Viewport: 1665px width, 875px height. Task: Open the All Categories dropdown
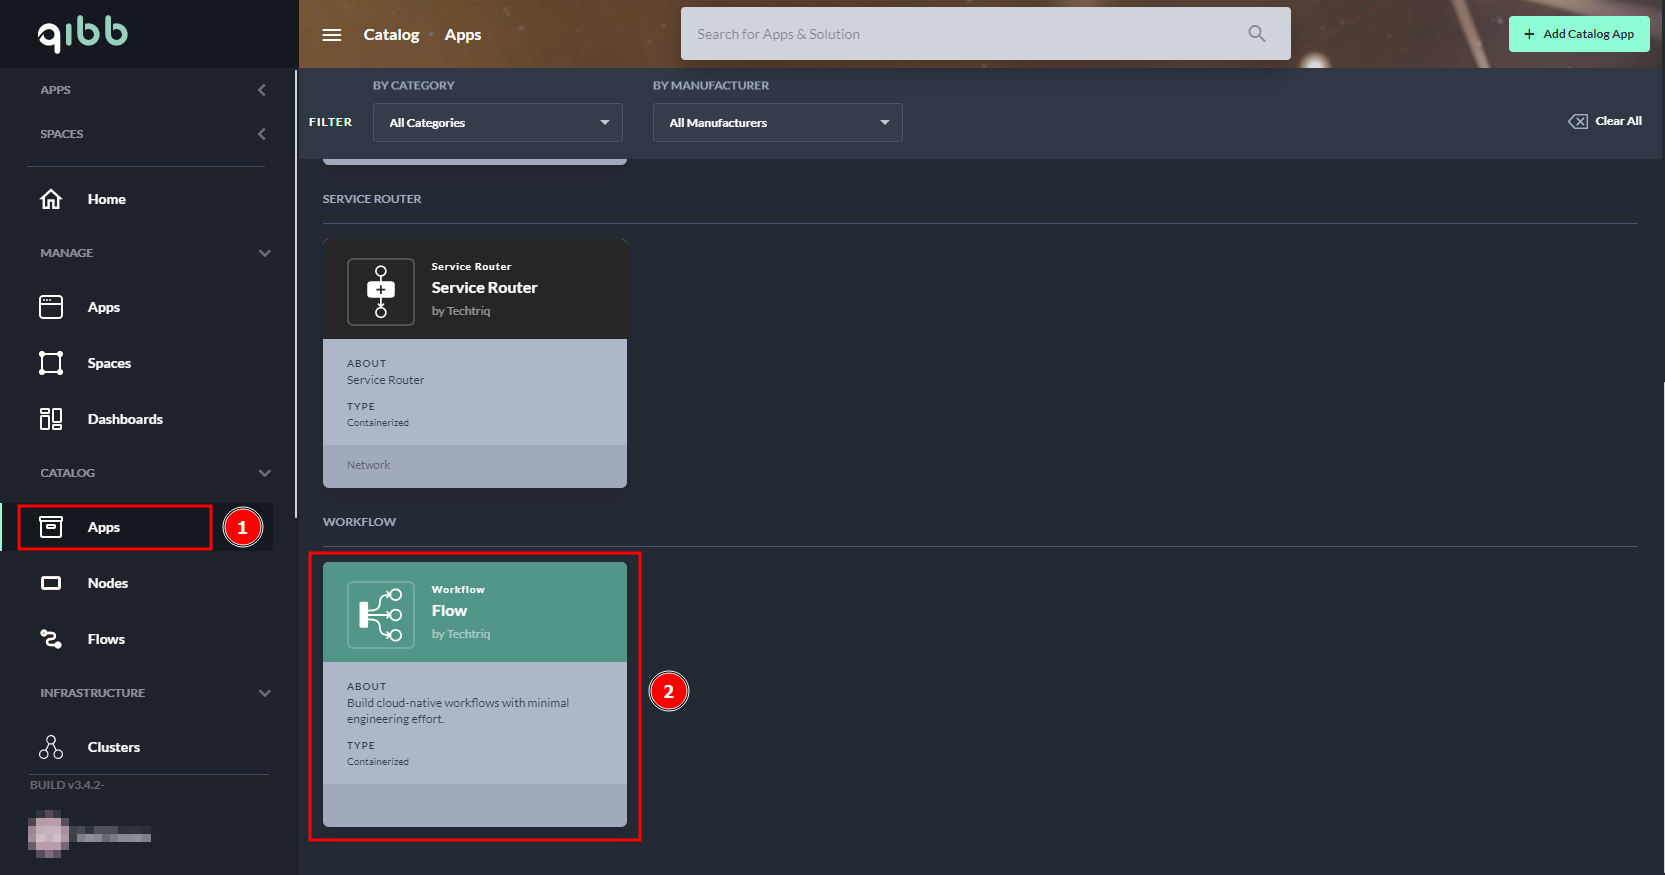click(x=497, y=123)
